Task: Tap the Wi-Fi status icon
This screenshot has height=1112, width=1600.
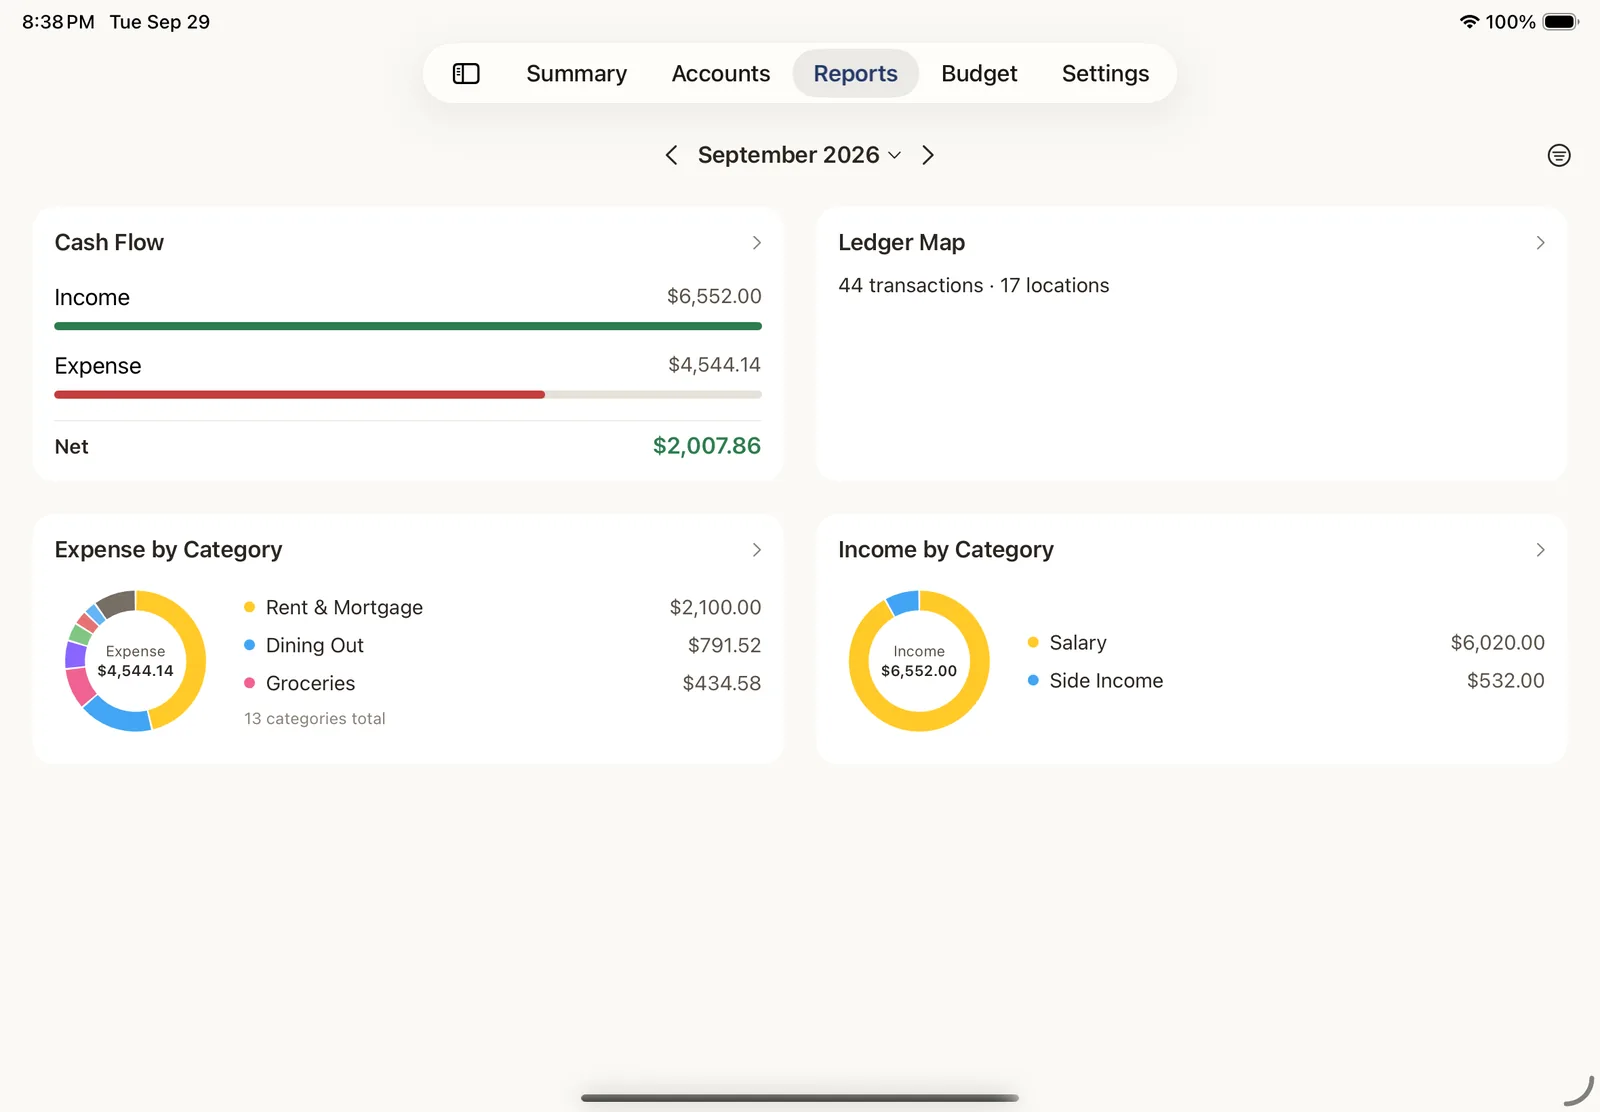Action: pyautogui.click(x=1469, y=21)
